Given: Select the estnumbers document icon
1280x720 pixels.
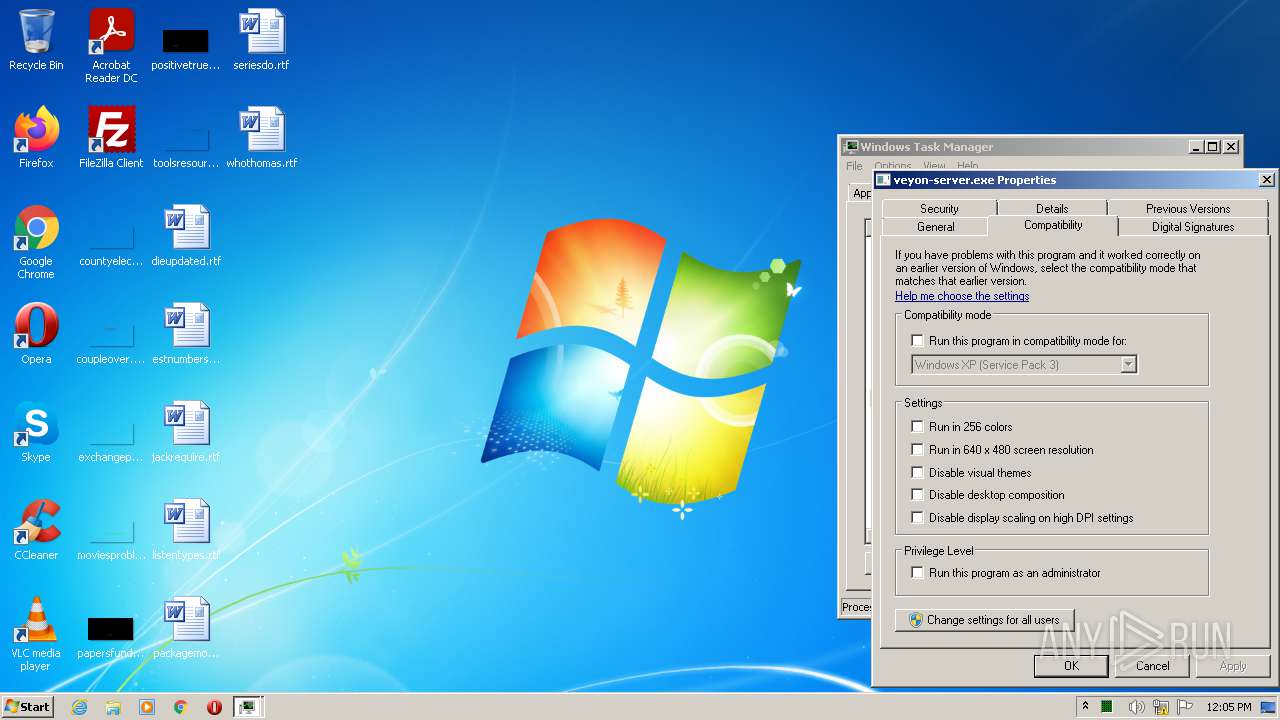Looking at the screenshot, I should [186, 333].
